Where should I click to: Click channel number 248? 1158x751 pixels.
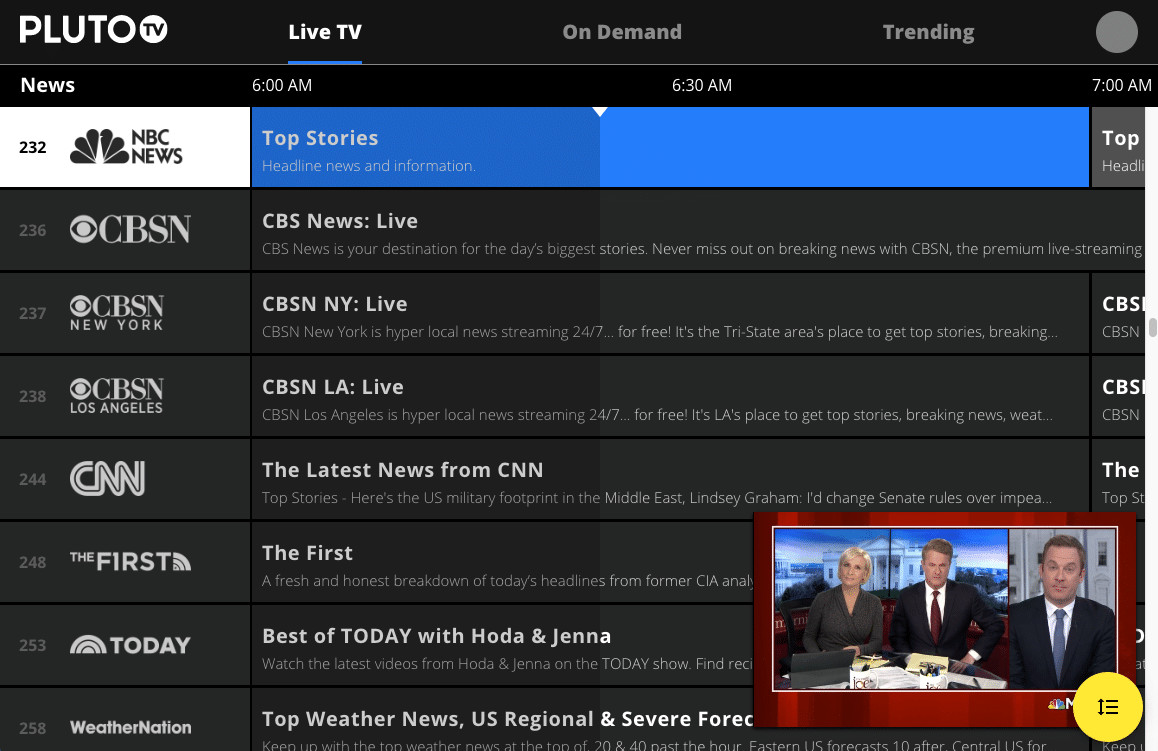click(x=32, y=562)
